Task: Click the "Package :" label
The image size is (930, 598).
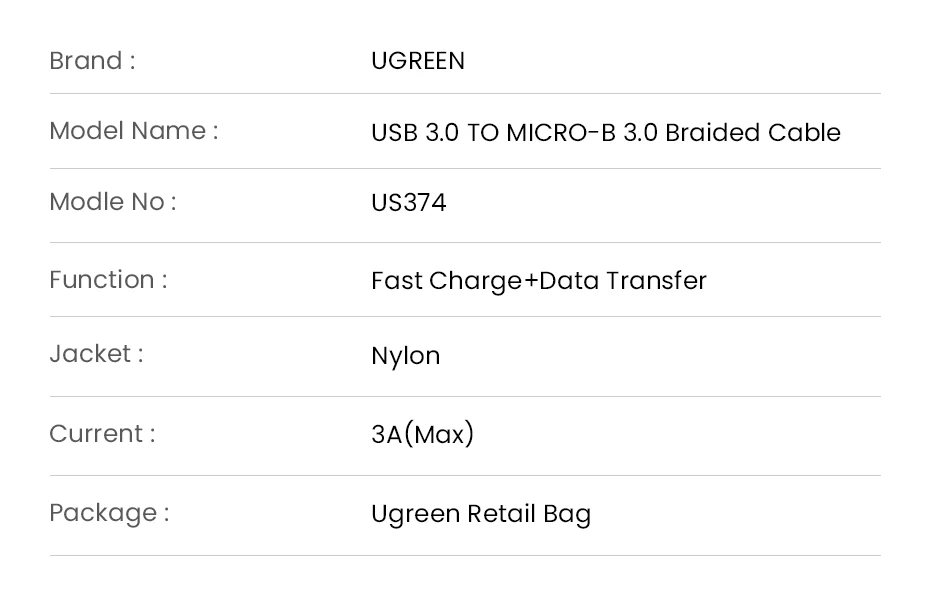Action: (x=109, y=513)
